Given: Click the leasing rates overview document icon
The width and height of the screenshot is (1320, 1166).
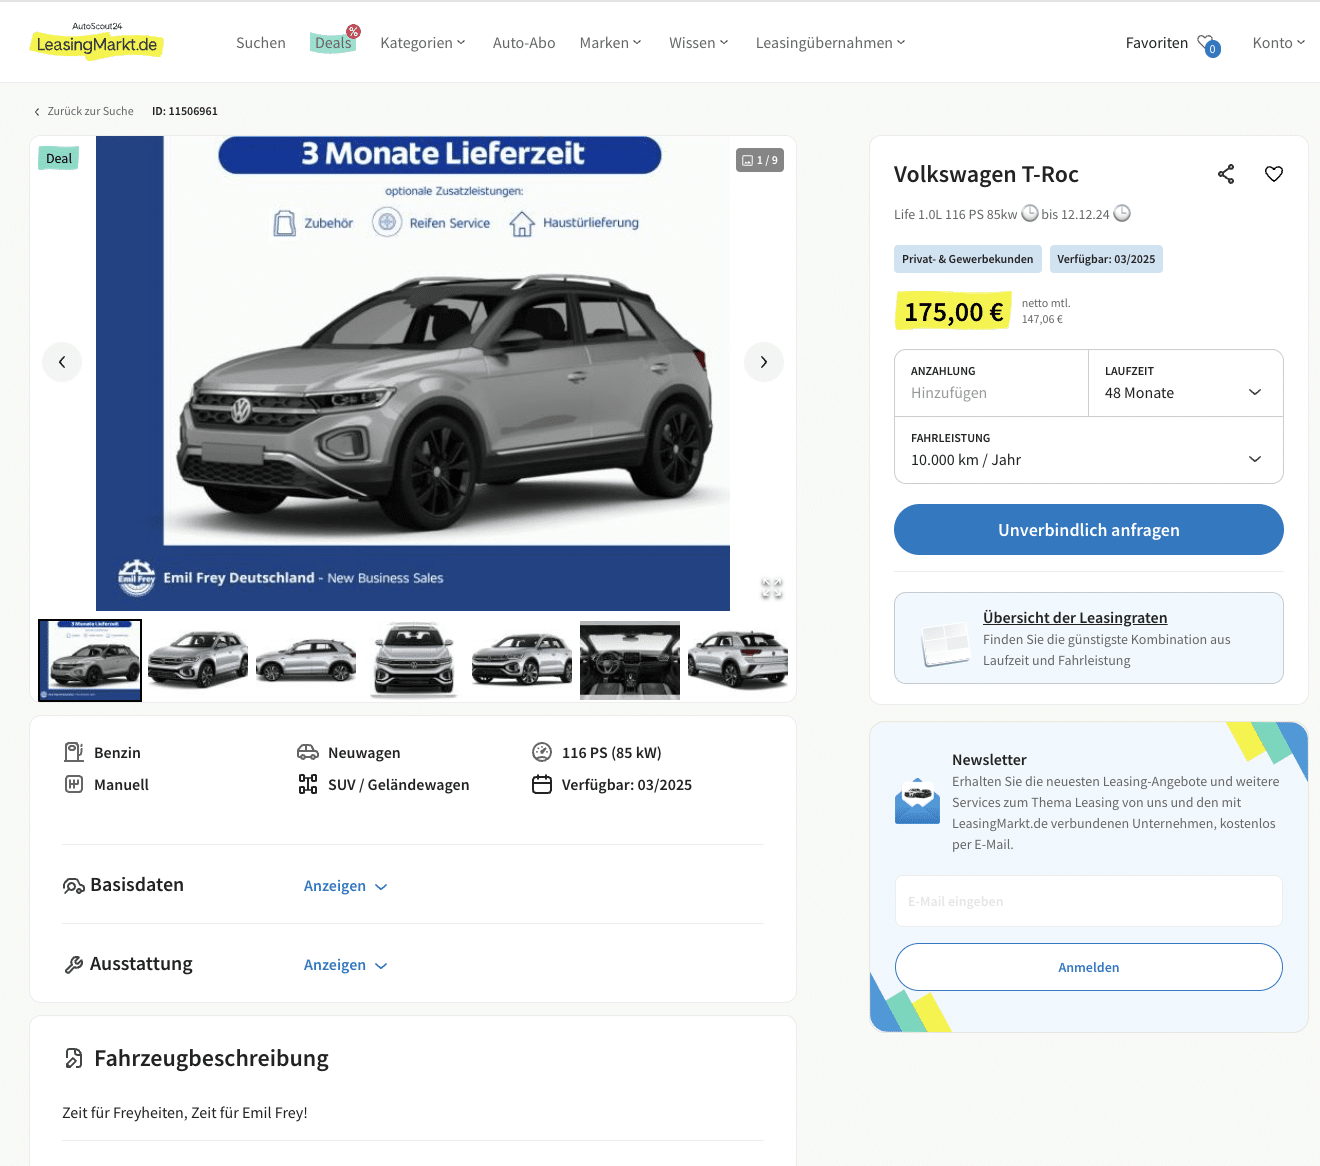Looking at the screenshot, I should (946, 644).
